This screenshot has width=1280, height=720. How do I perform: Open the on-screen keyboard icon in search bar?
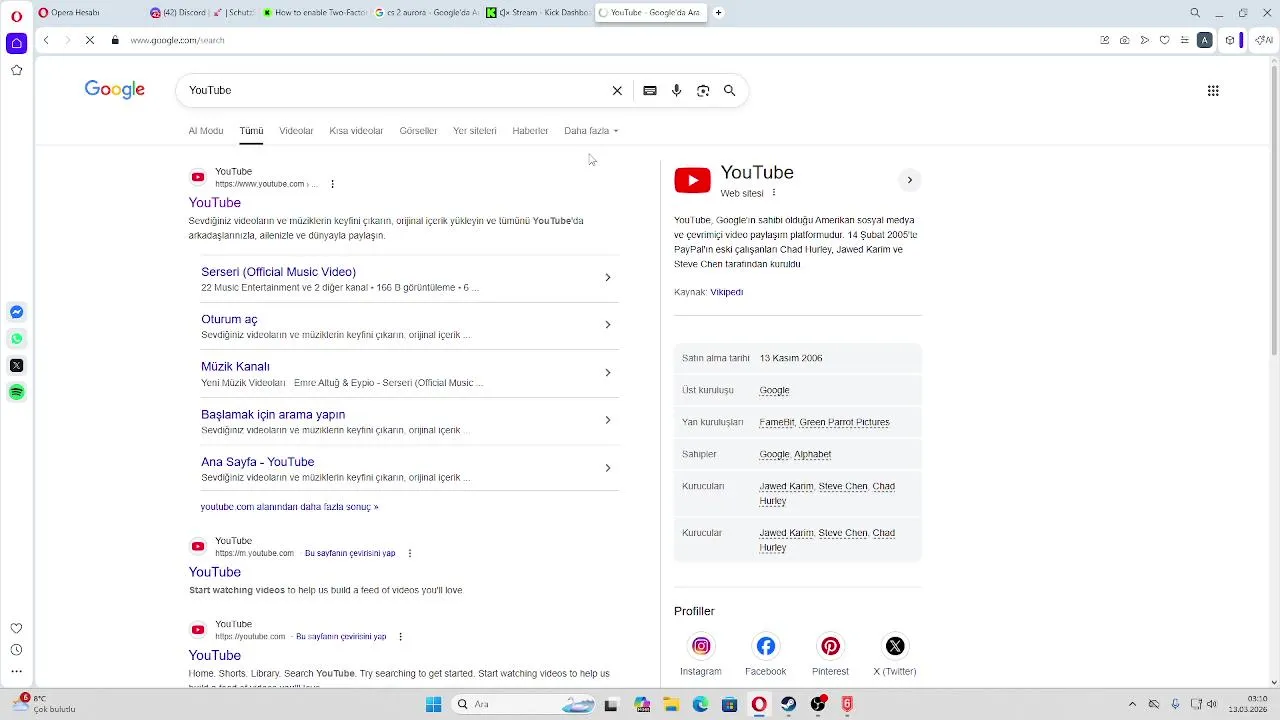pos(650,90)
